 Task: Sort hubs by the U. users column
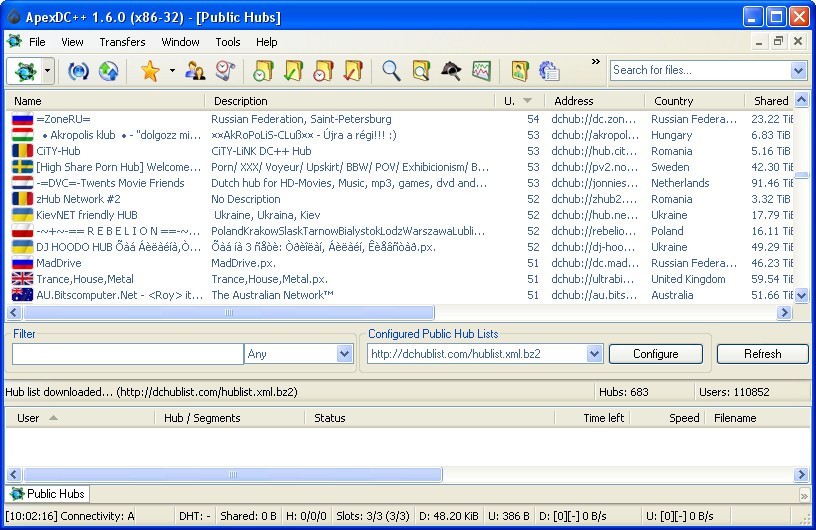click(519, 101)
